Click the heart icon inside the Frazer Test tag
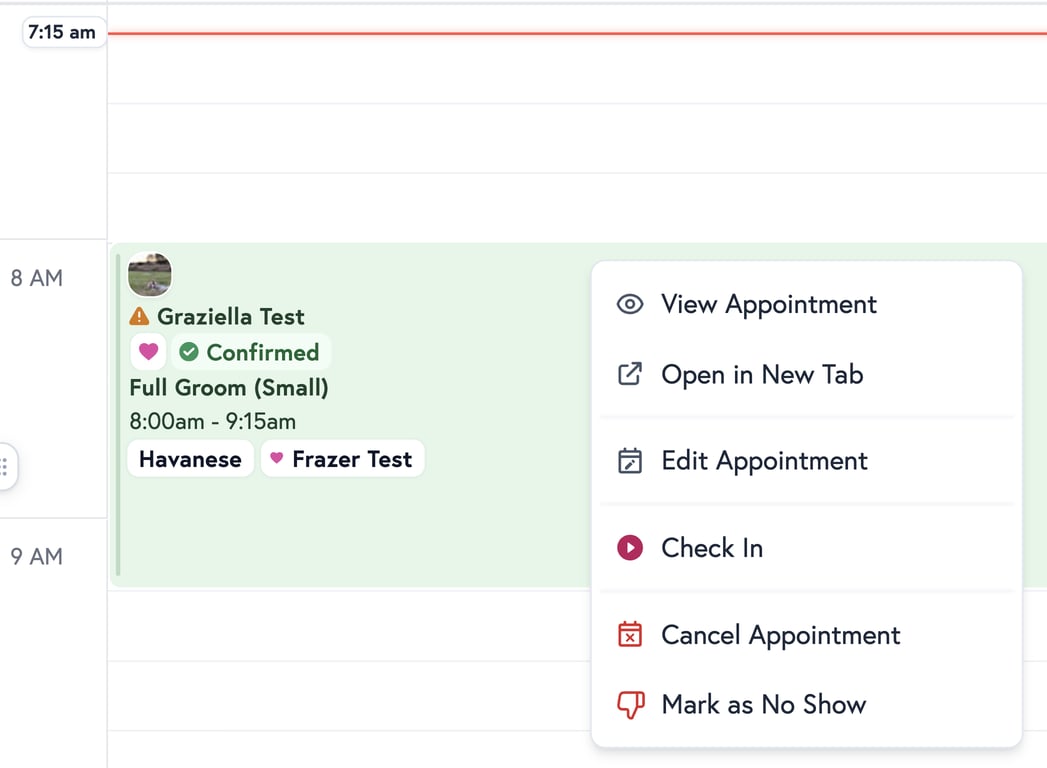This screenshot has width=1047, height=768. 276,458
